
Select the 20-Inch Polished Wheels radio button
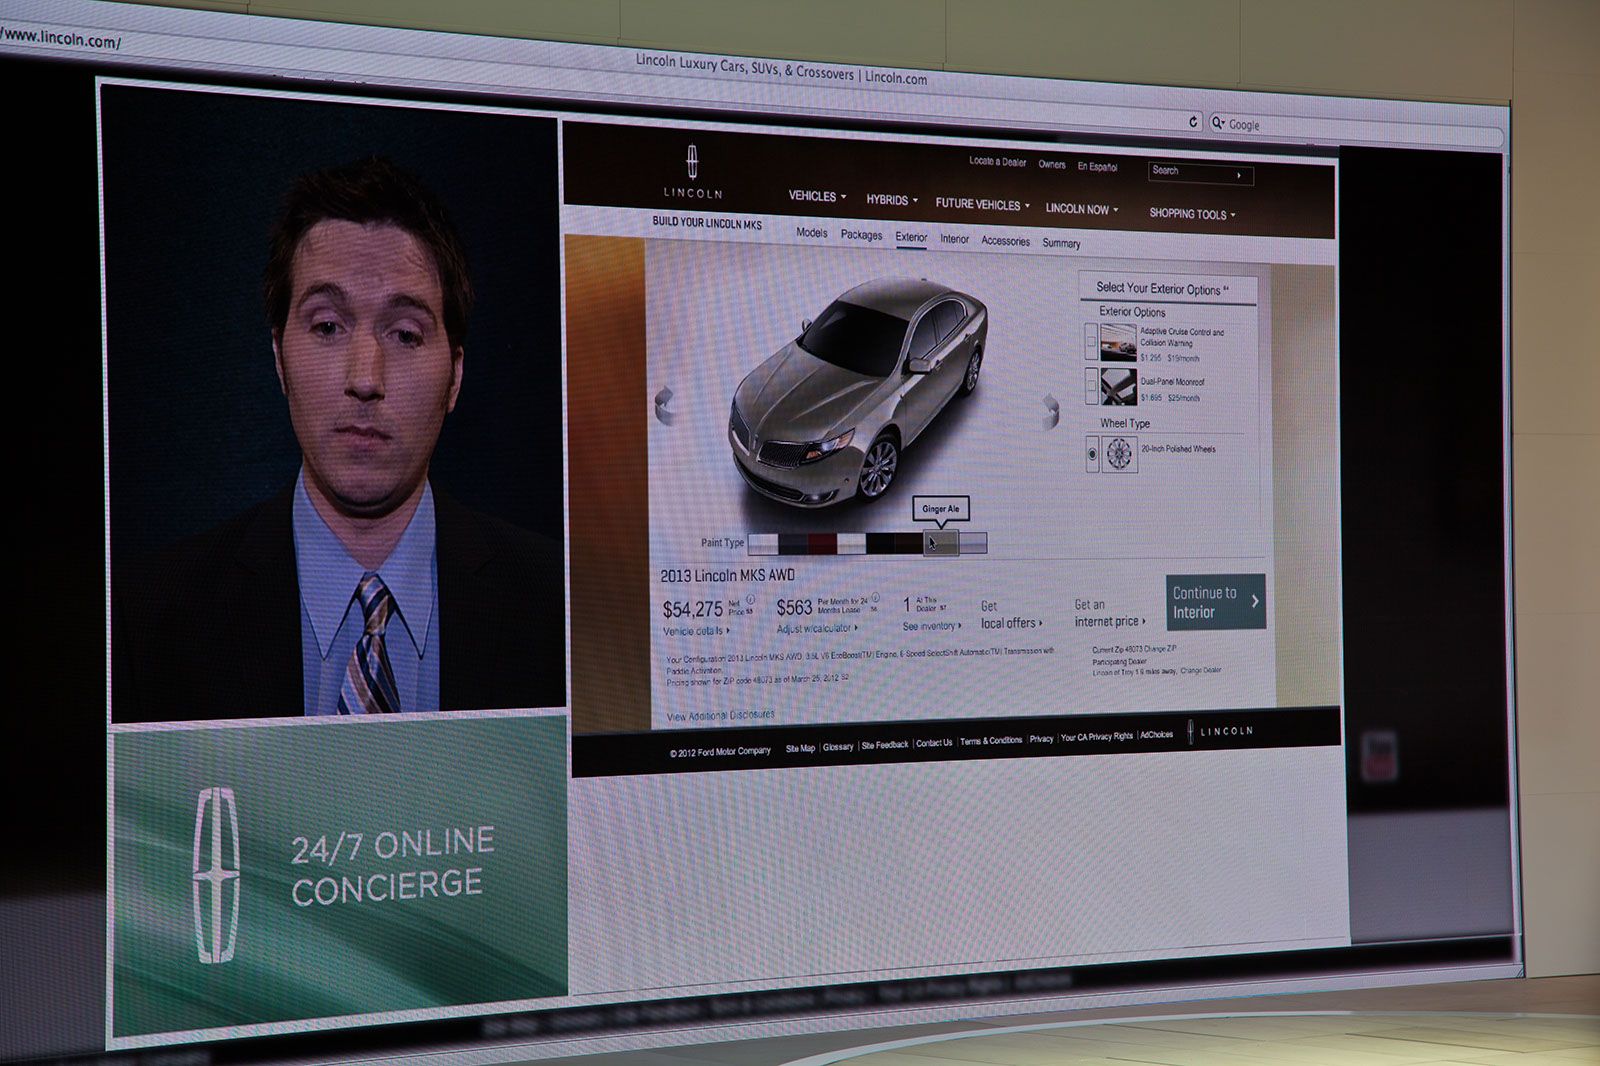[x=1092, y=454]
